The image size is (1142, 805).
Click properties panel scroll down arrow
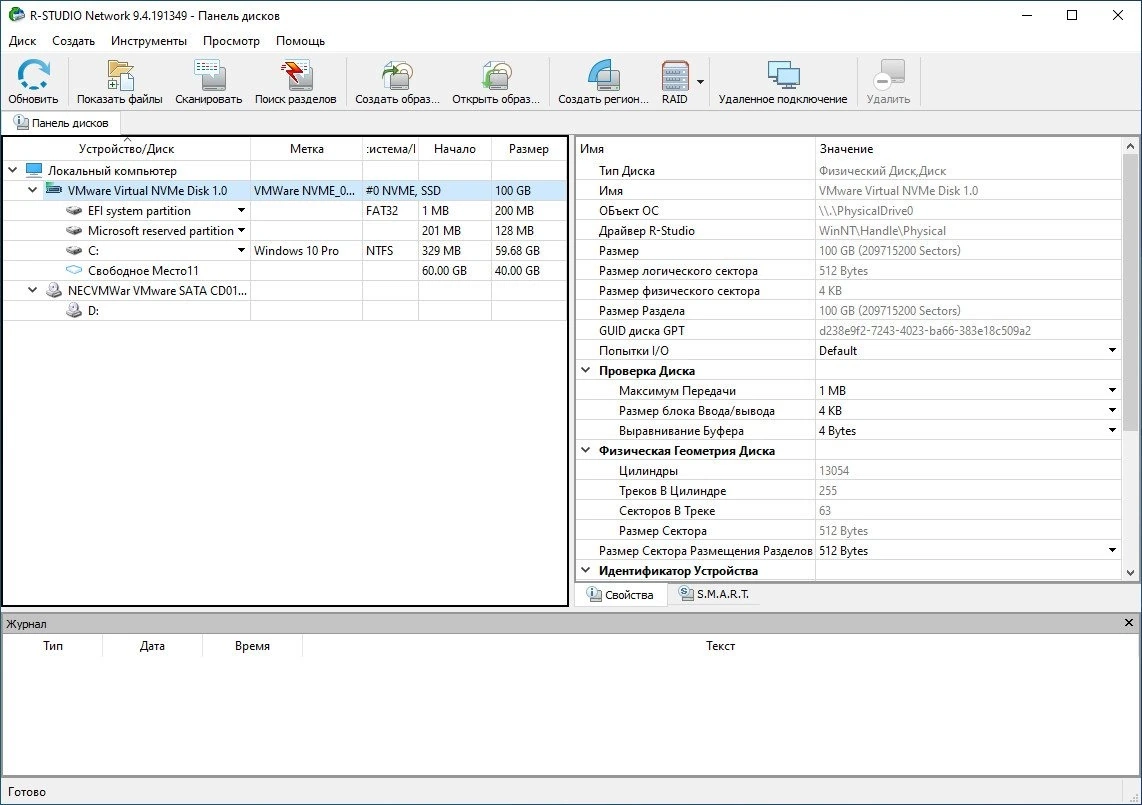[x=1130, y=573]
